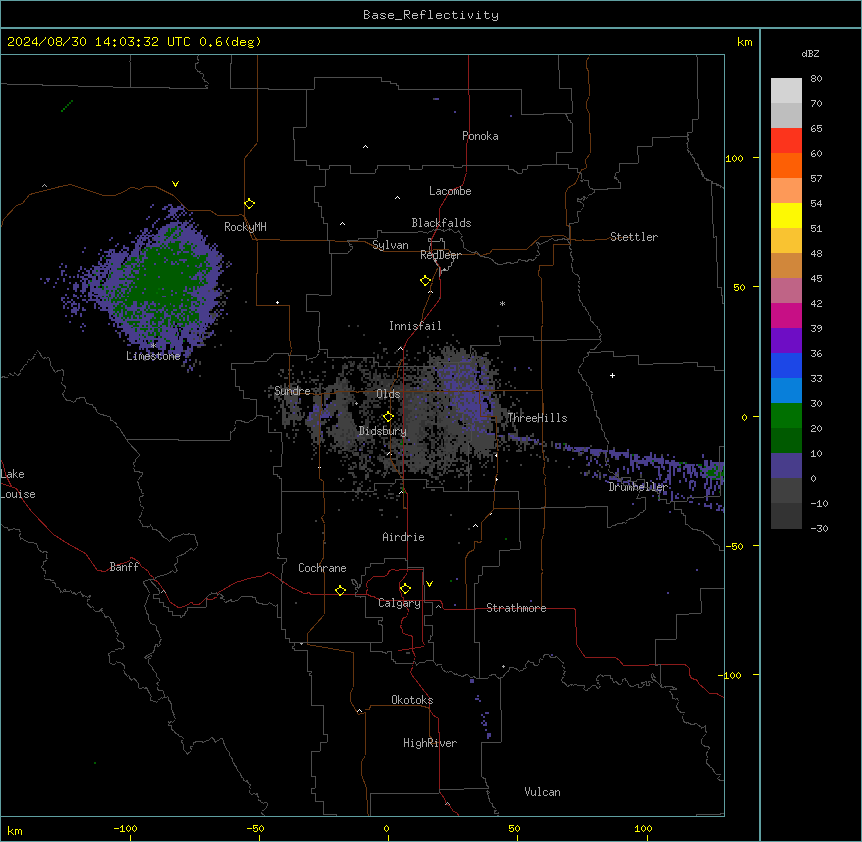Select the yellow diamond marker below Cochrane

340,590
